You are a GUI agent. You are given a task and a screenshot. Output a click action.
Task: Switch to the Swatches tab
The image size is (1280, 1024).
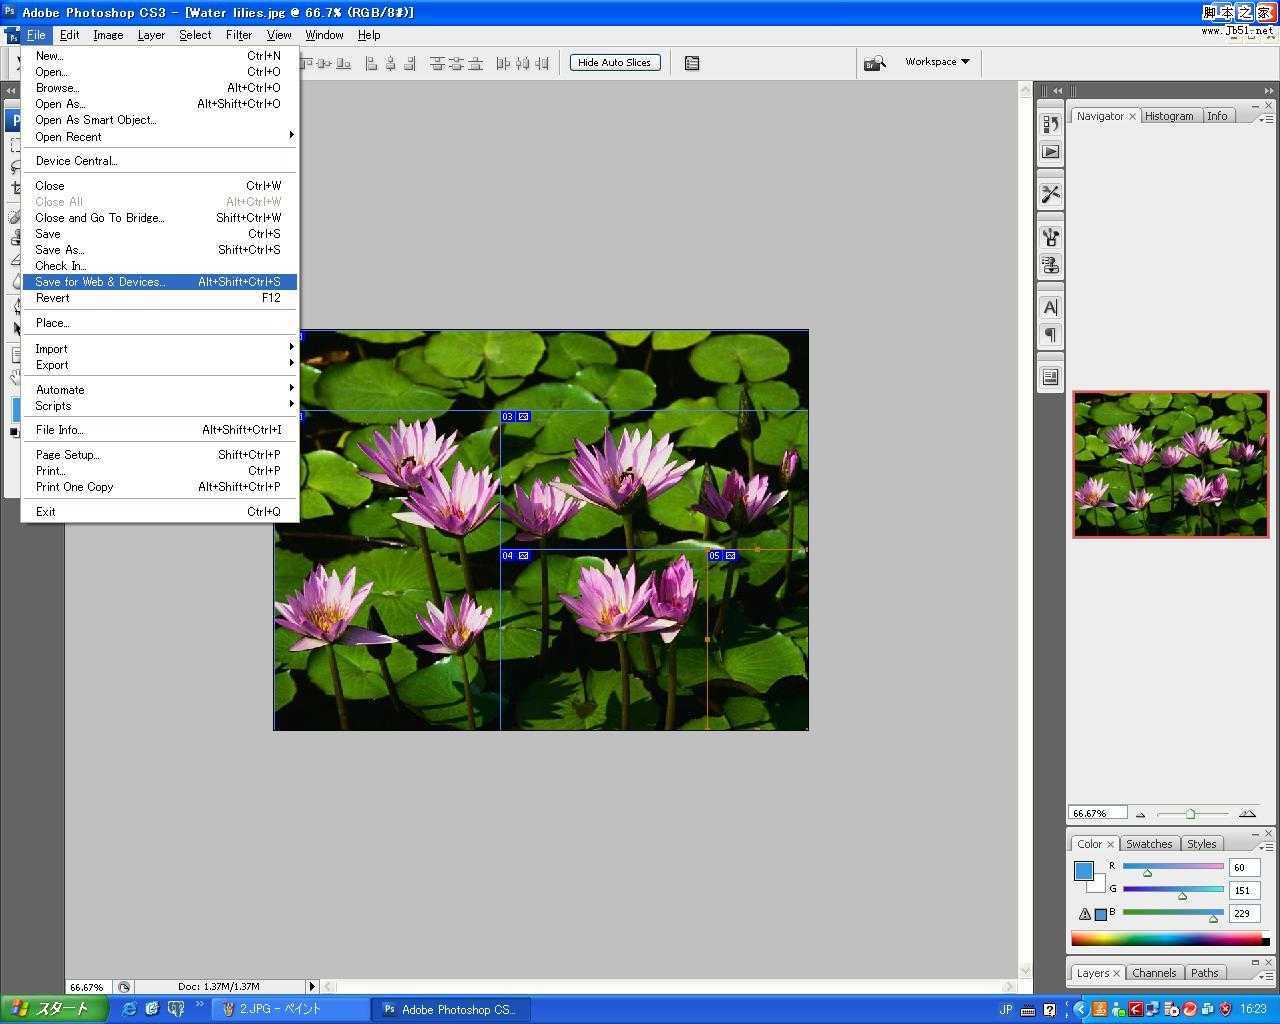pyautogui.click(x=1149, y=844)
